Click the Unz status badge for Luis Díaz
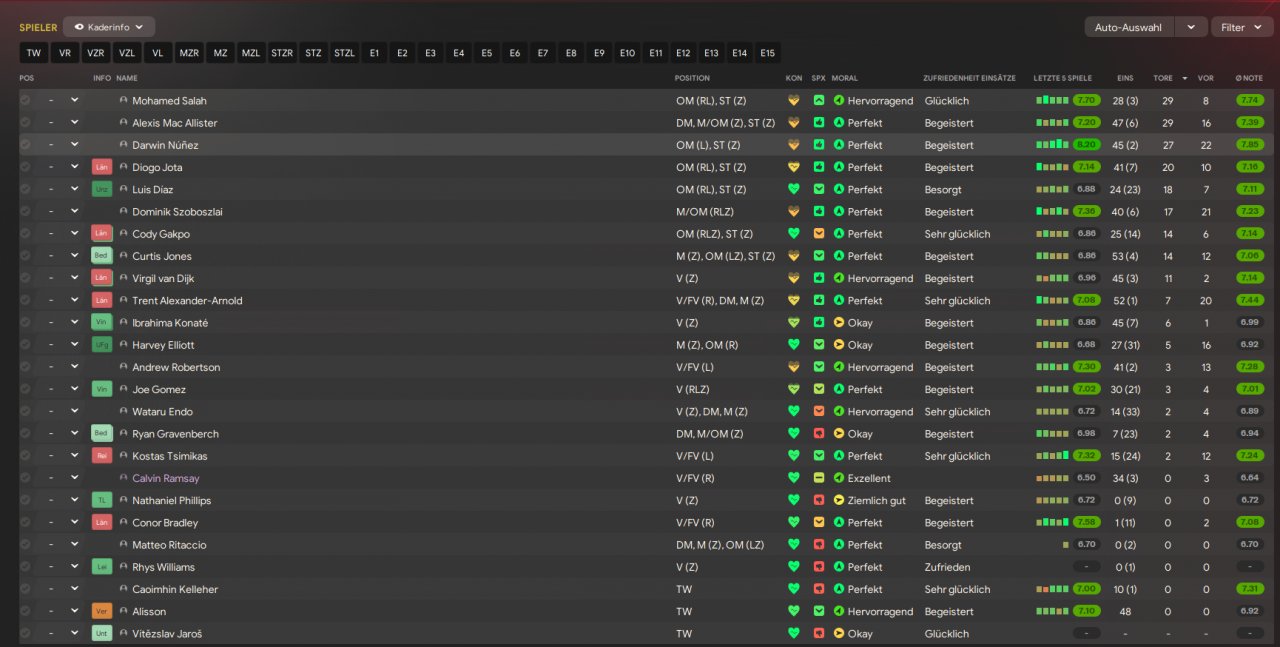Screen dimensions: 1280x647 pyautogui.click(x=101, y=189)
